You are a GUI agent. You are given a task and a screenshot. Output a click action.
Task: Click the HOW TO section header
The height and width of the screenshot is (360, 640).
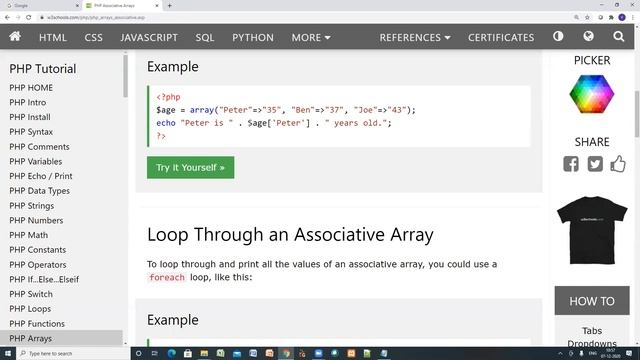point(592,301)
